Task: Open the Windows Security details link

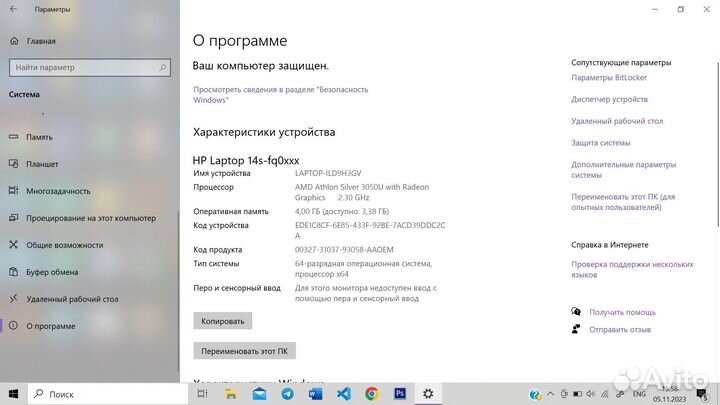Action: (x=281, y=95)
